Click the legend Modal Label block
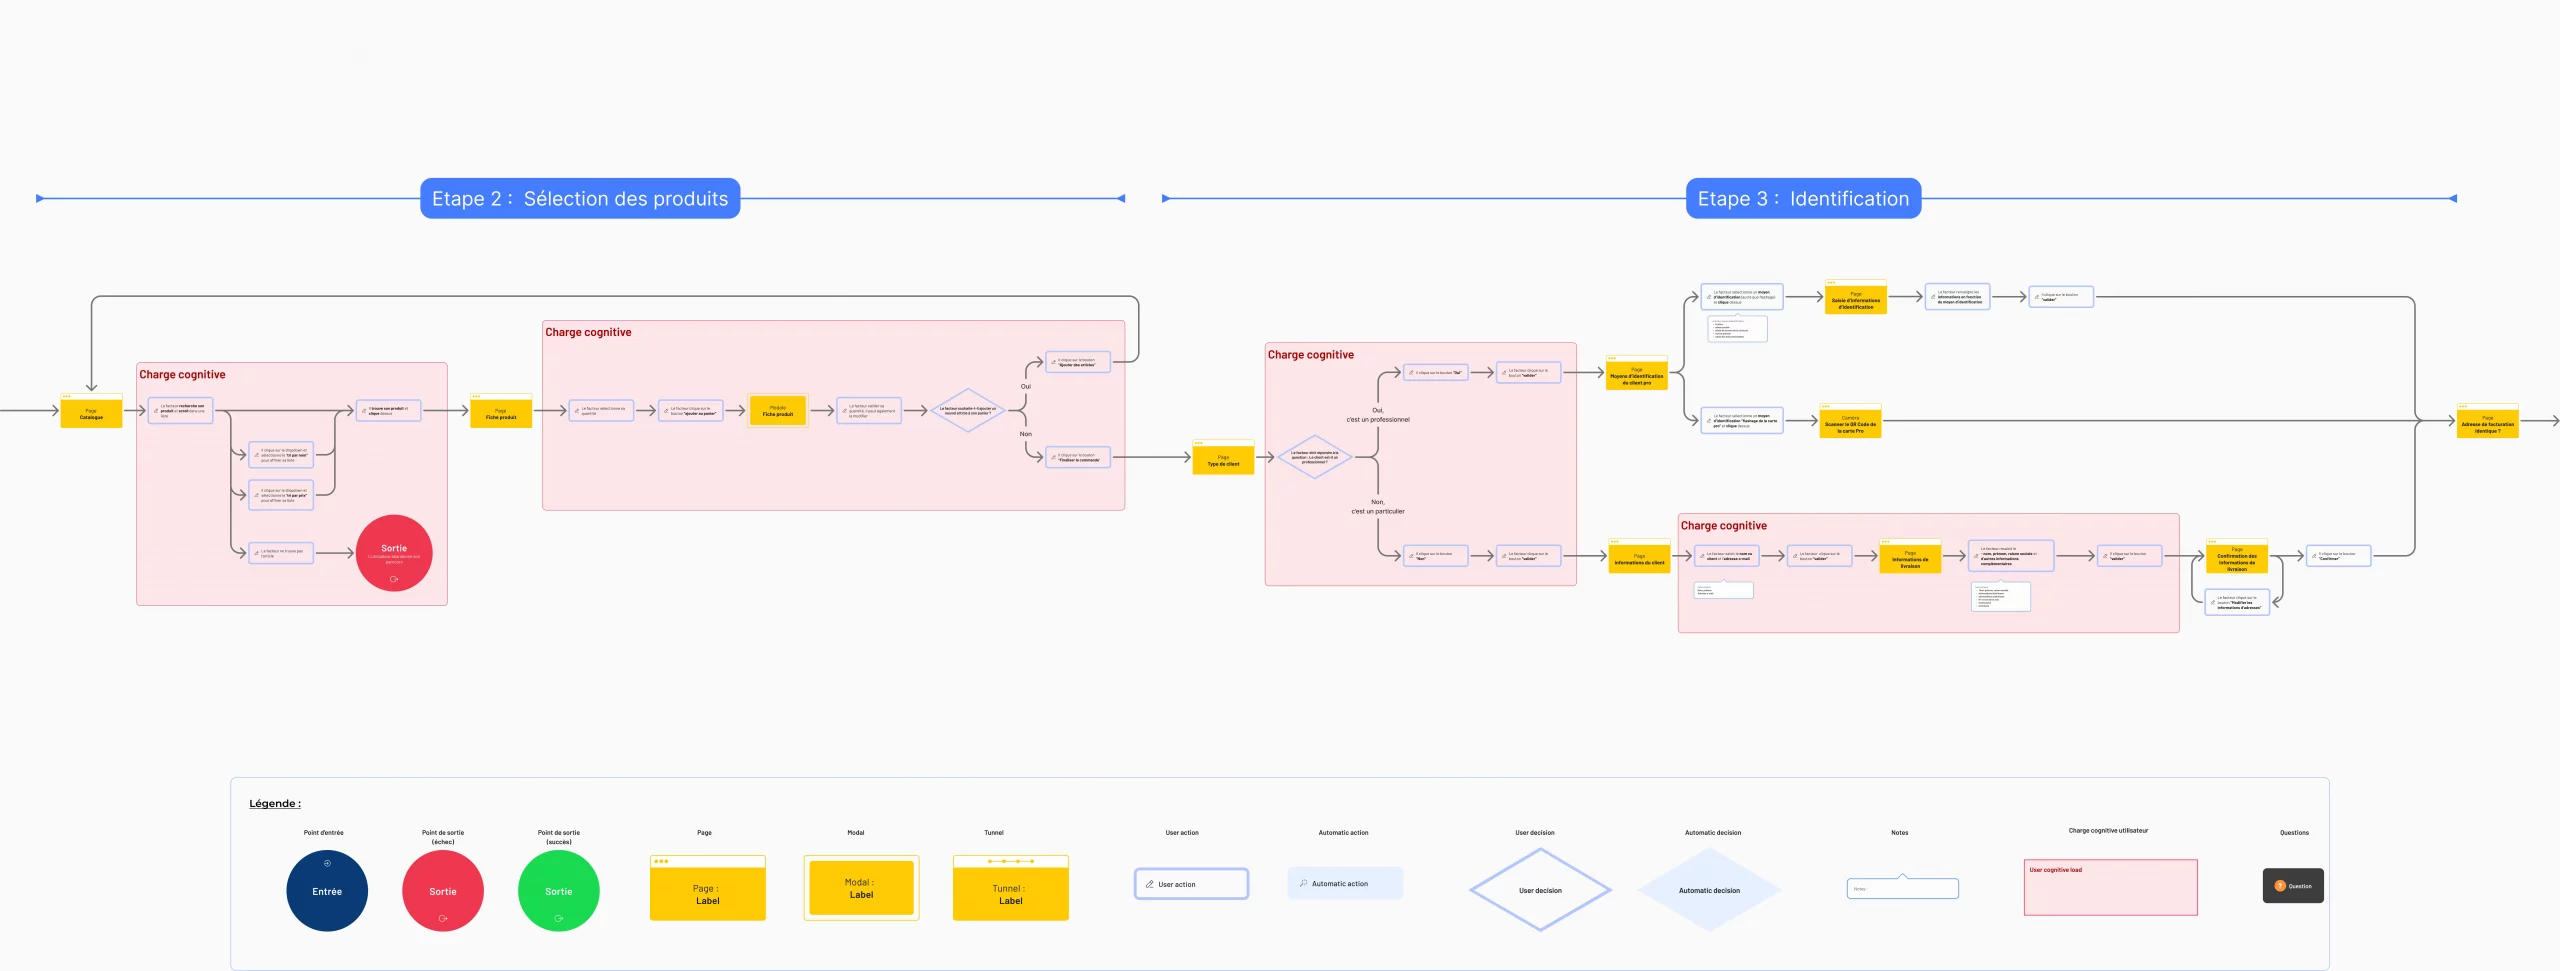The height and width of the screenshot is (971, 2560). pos(861,888)
